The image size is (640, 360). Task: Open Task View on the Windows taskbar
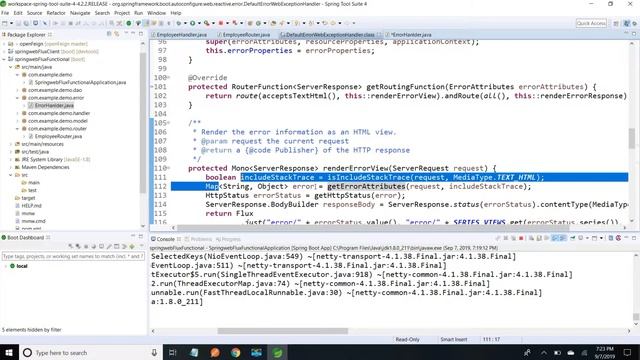[x=173, y=352]
